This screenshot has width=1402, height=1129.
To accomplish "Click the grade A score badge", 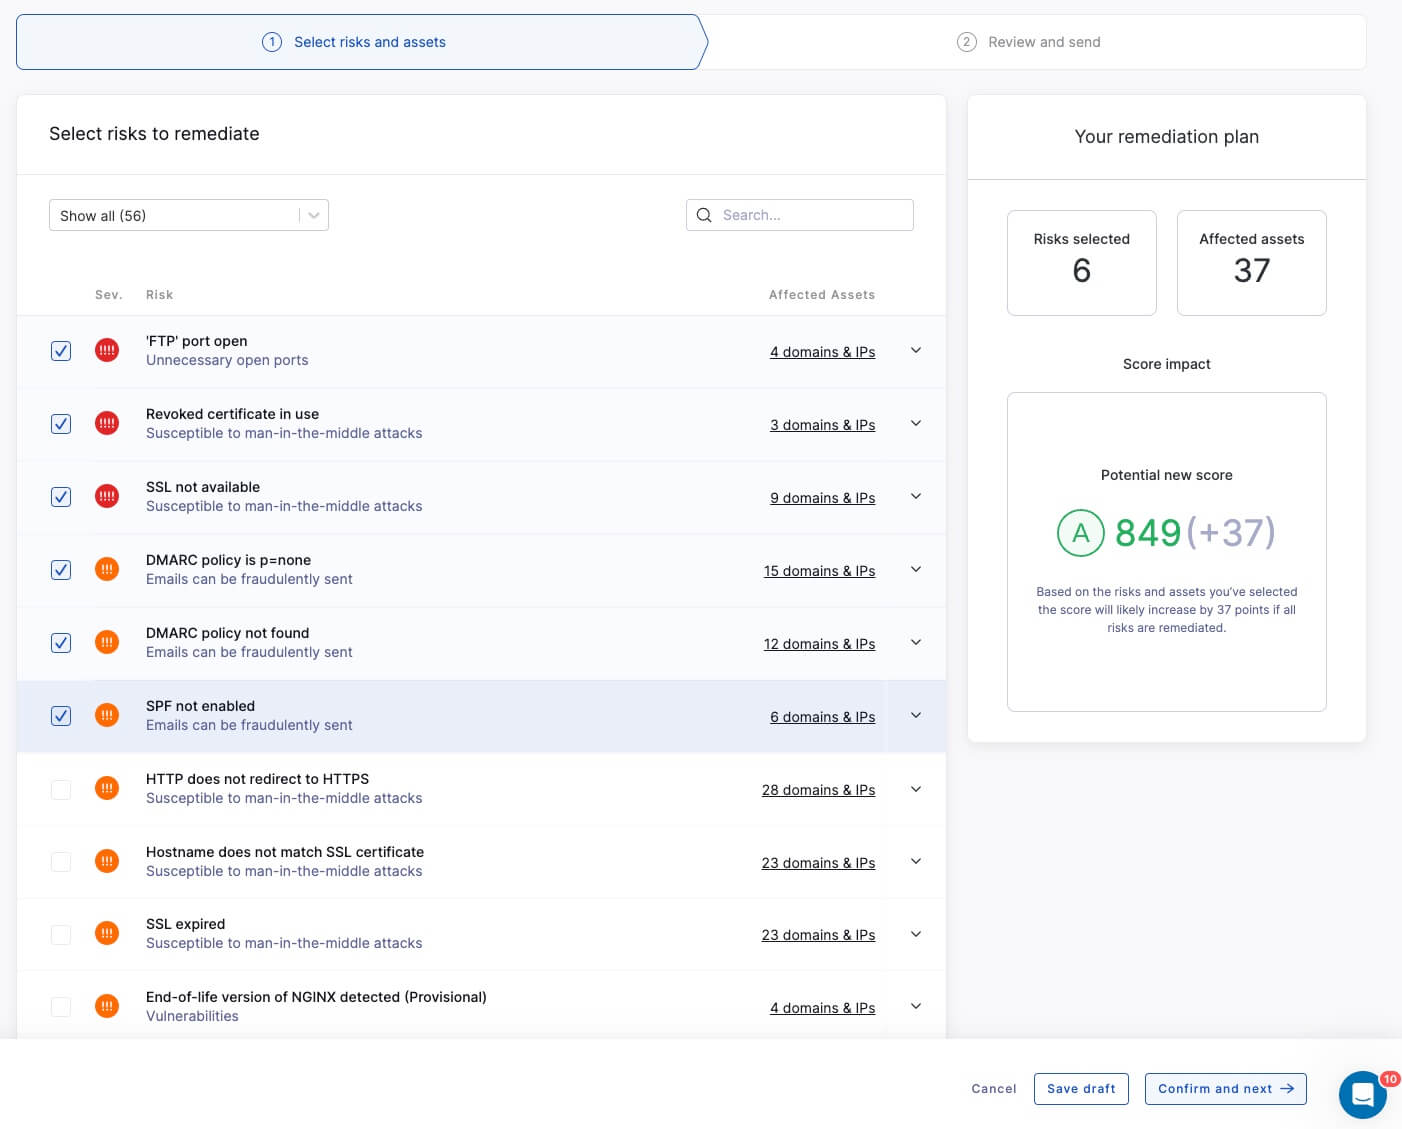I will pos(1080,533).
